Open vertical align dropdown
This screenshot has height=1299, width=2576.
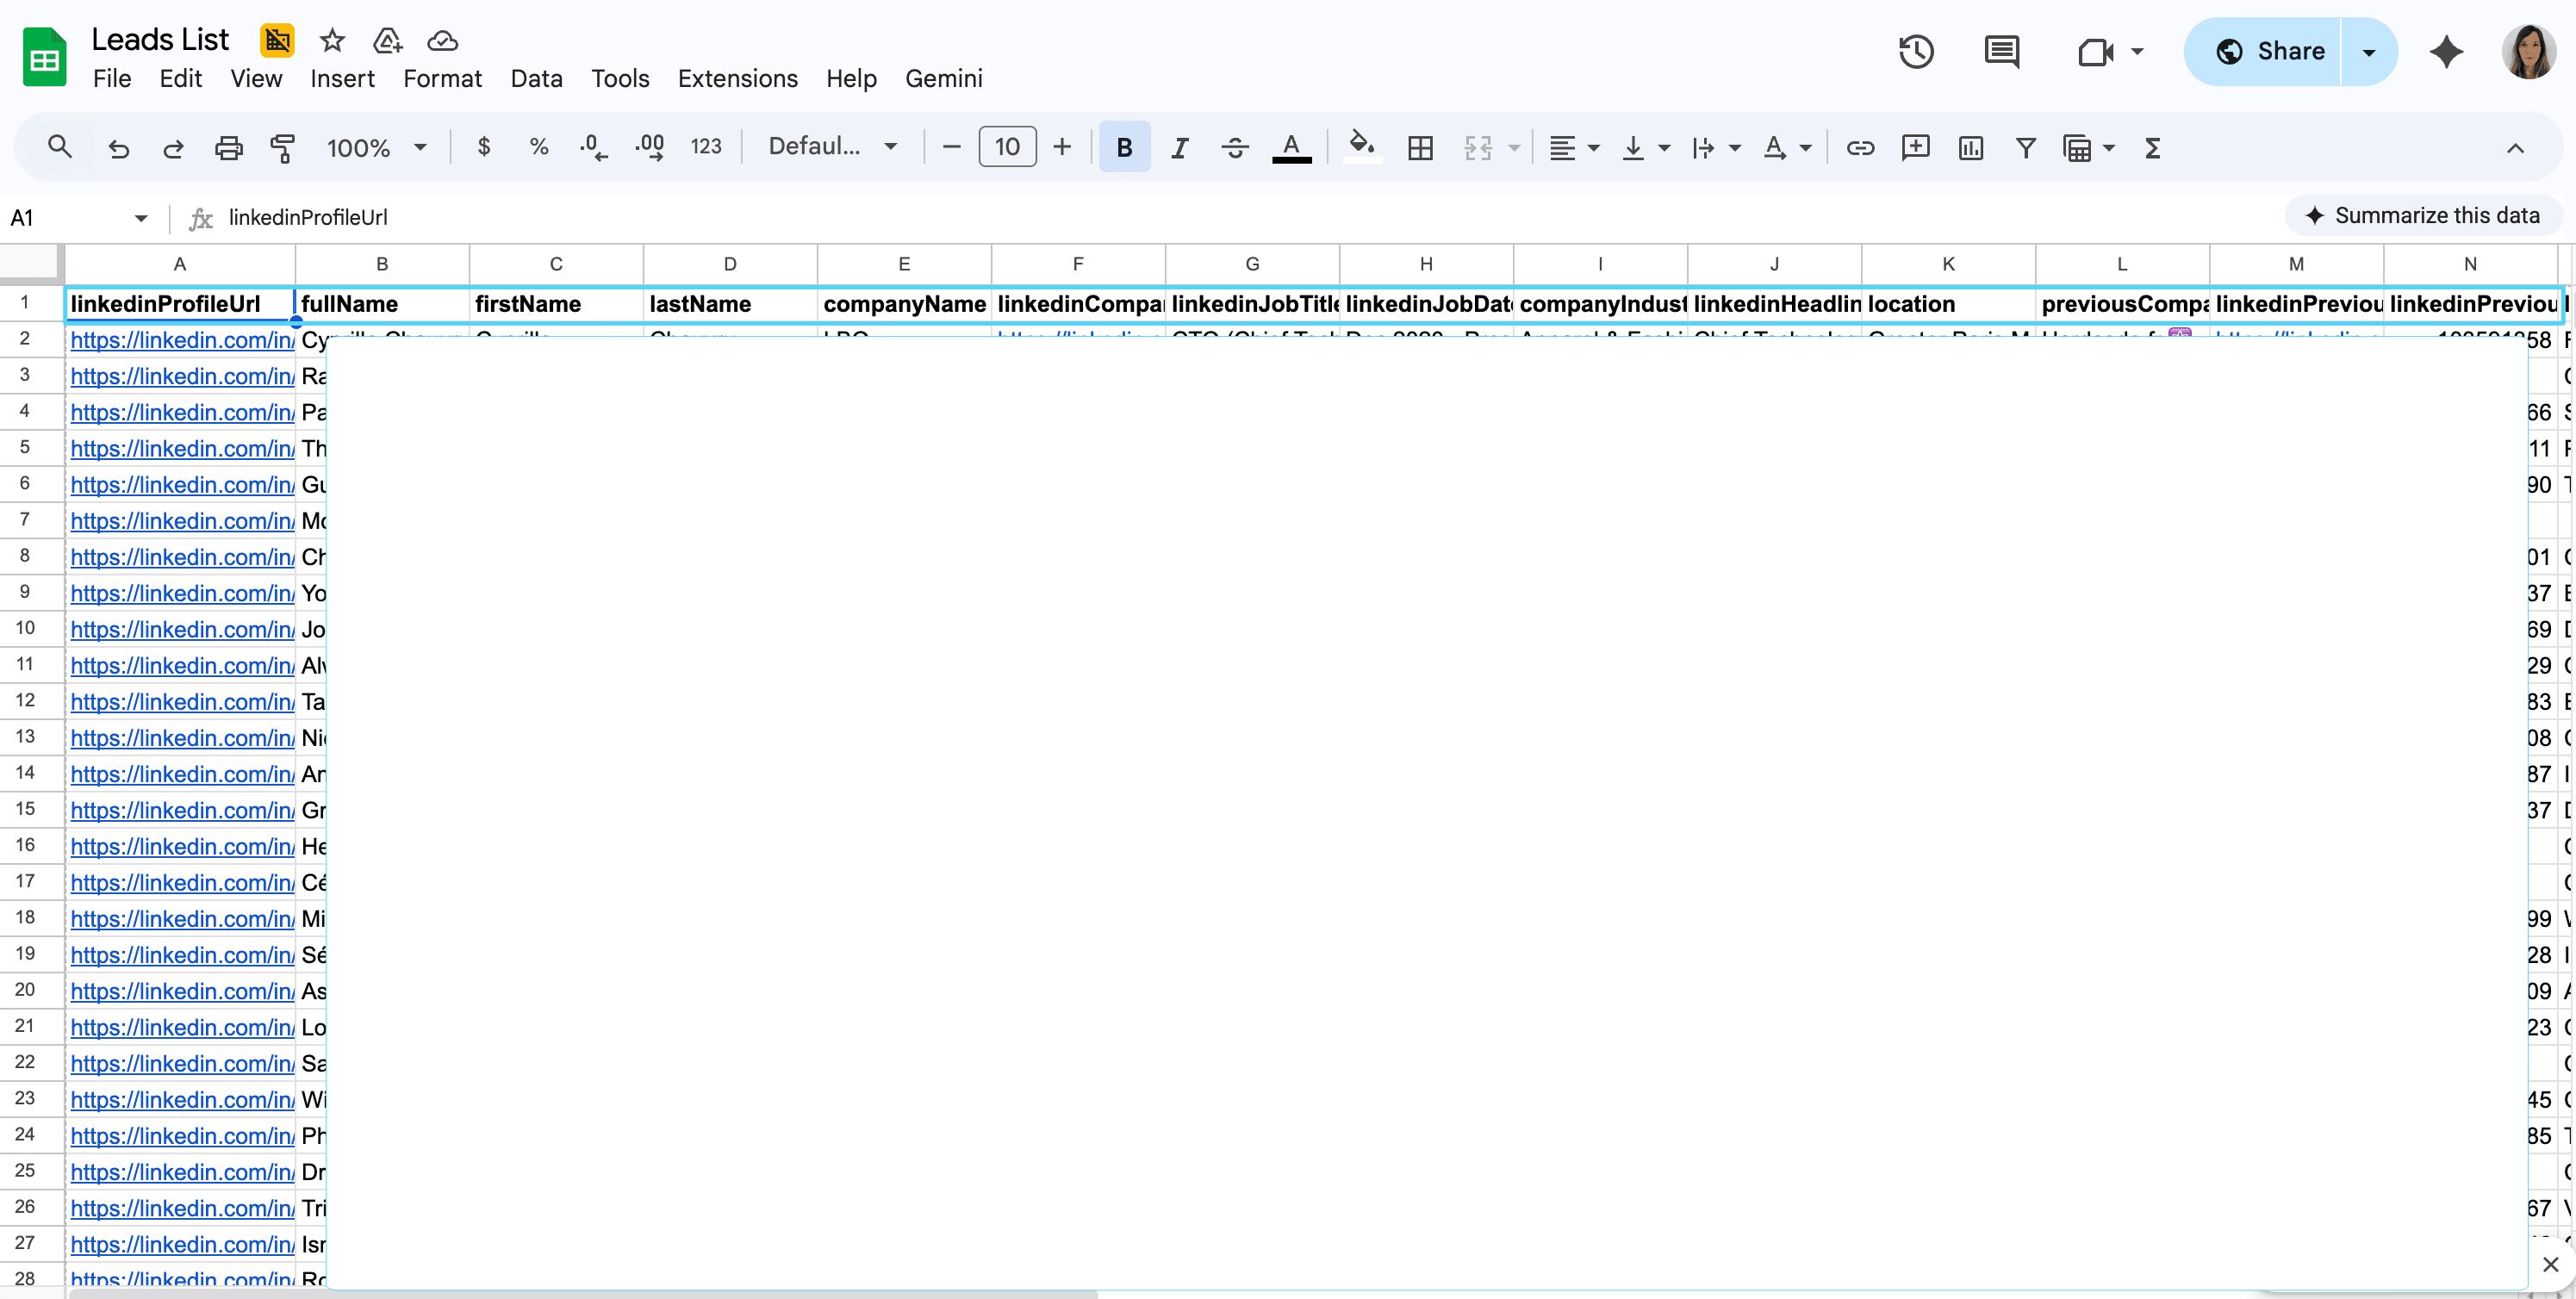click(1646, 148)
